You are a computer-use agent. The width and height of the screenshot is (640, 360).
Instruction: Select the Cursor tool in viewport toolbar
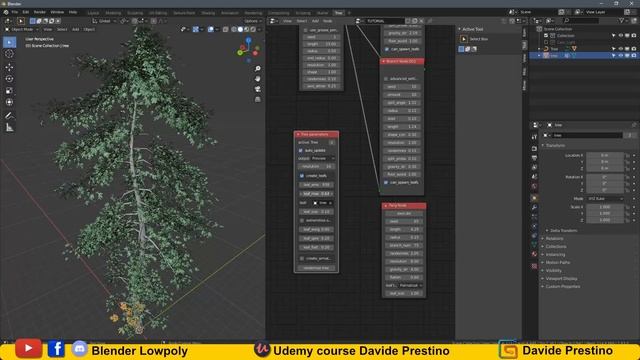9,54
